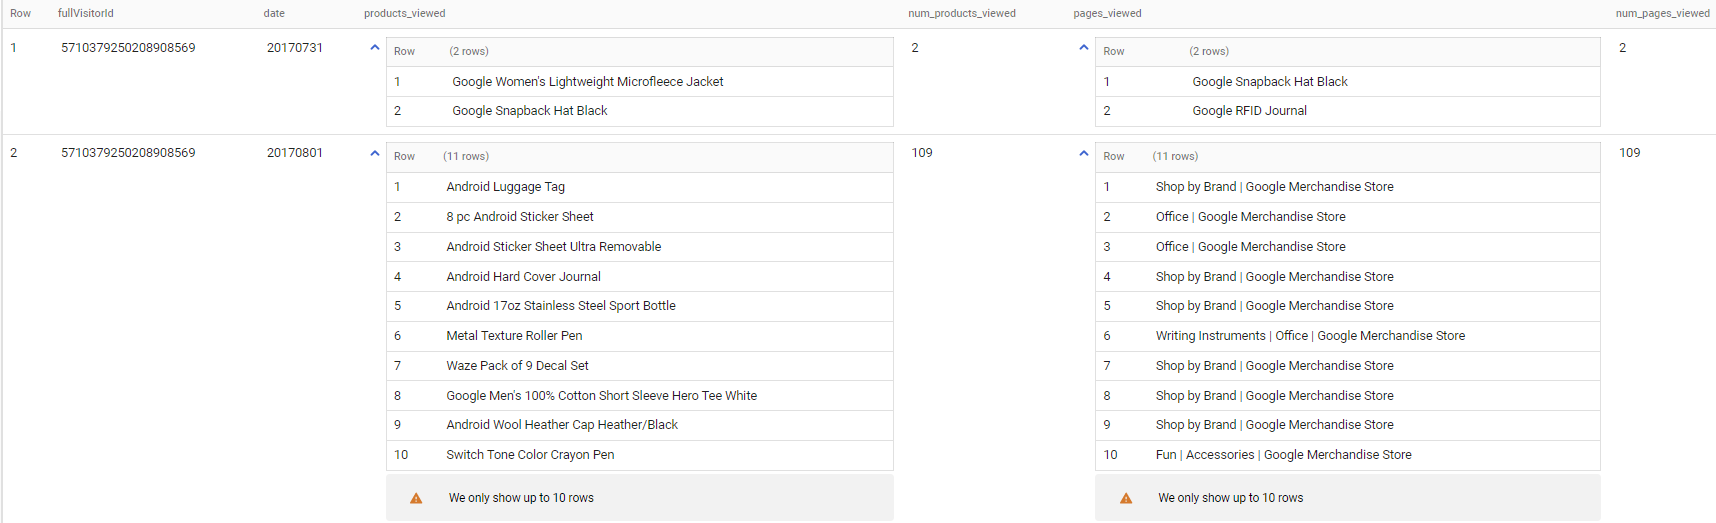The width and height of the screenshot is (1716, 523).
Task: Select Shop by Brand page in nested row 7
Action: click(x=1275, y=366)
